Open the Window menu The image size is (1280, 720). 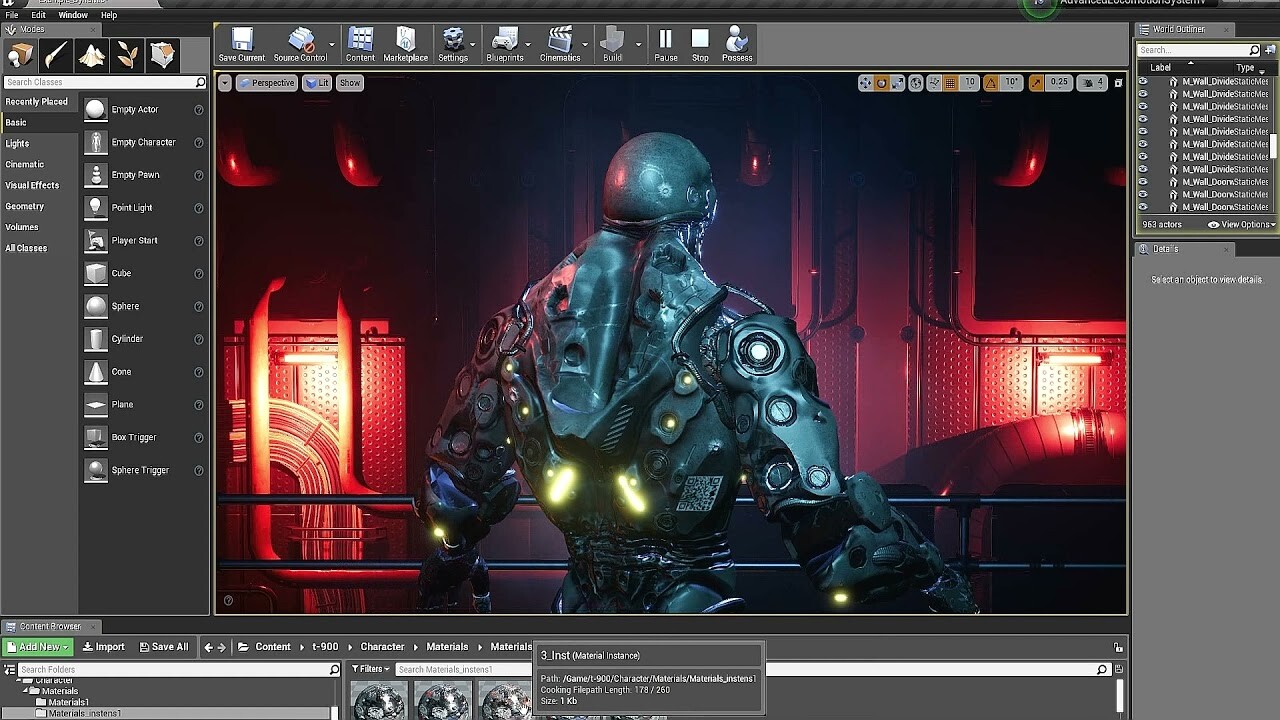click(72, 15)
